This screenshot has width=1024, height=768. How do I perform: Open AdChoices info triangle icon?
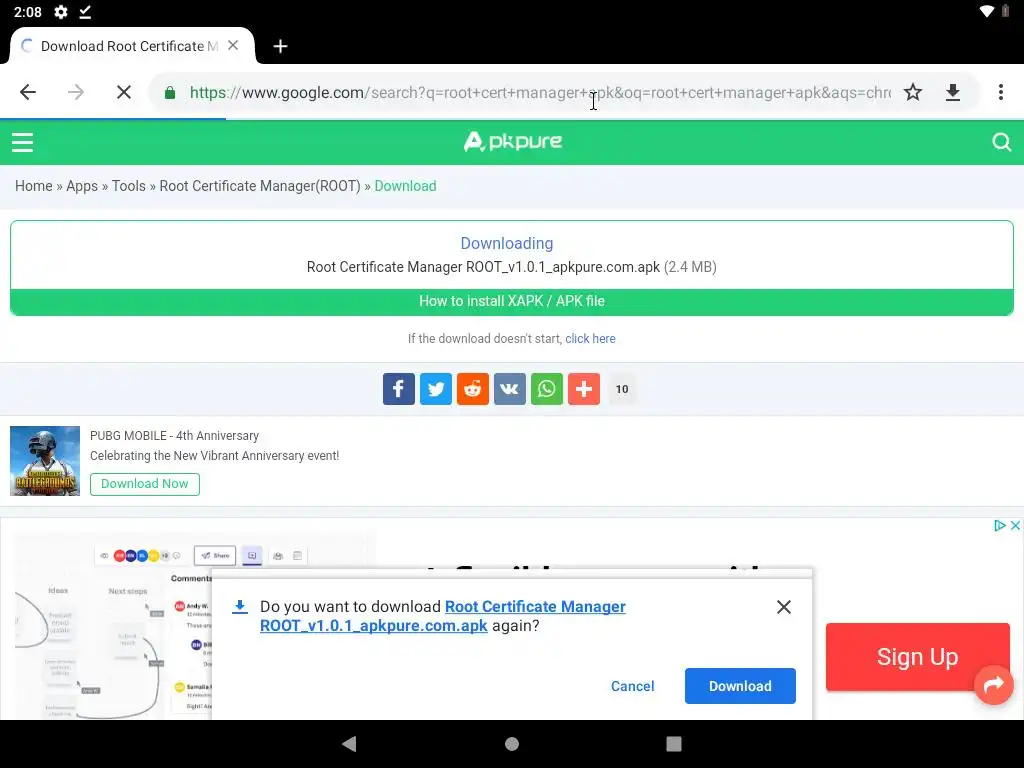coord(999,525)
